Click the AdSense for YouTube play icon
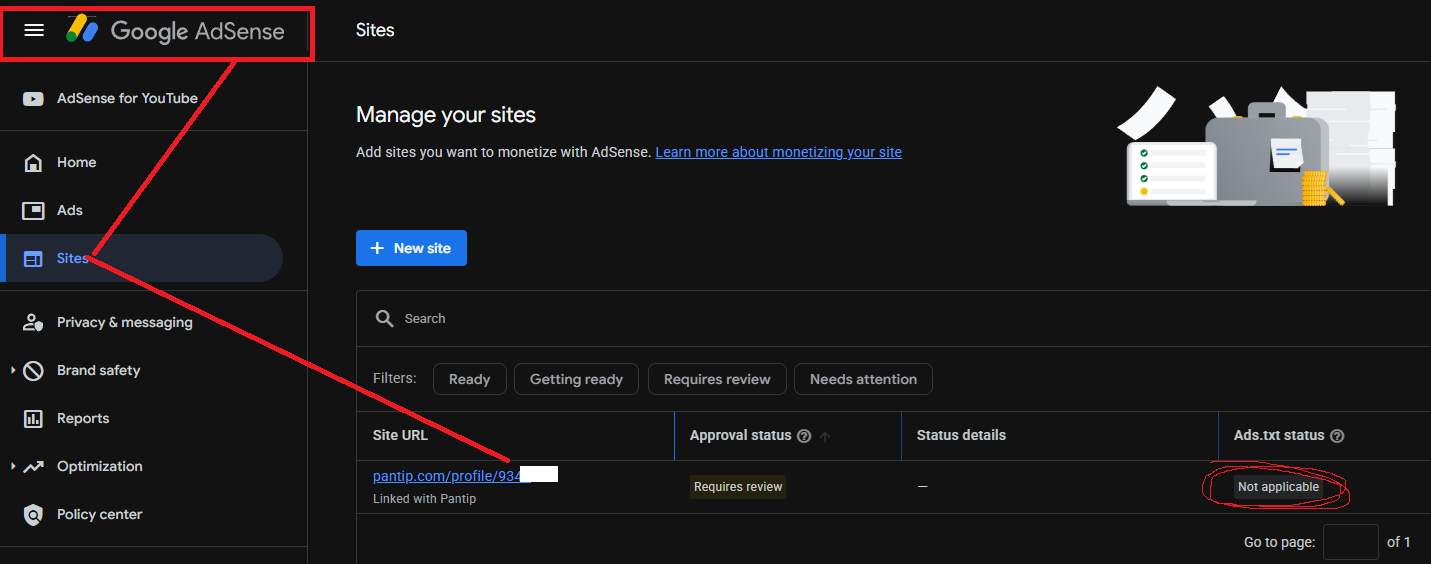 click(33, 98)
